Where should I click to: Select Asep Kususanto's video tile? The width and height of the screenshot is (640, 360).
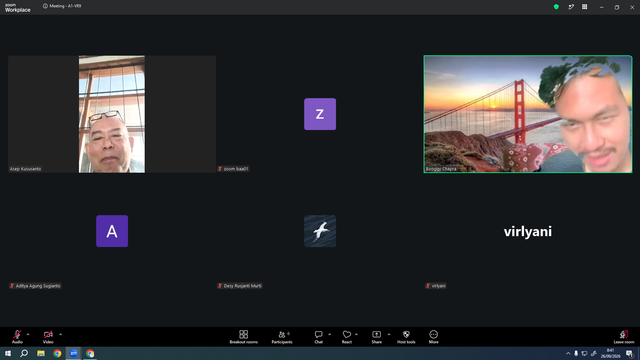pos(112,114)
